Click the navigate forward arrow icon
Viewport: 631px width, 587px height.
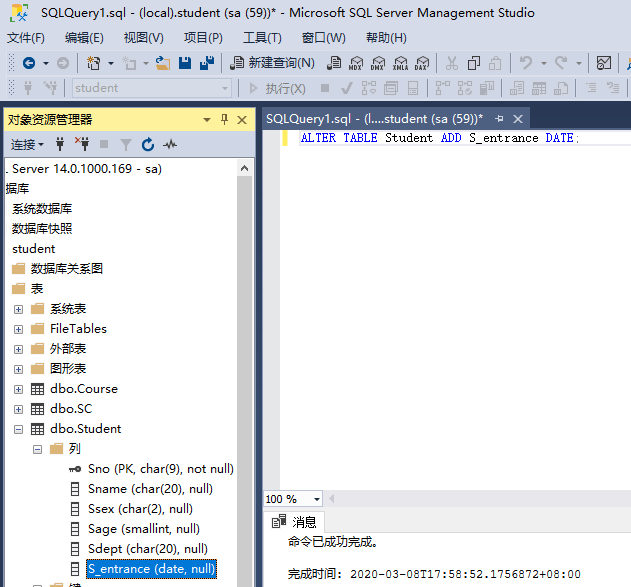[x=63, y=63]
